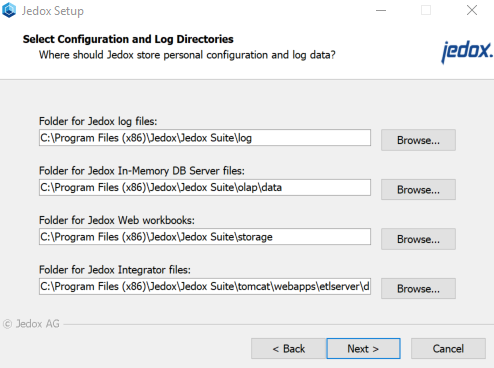Click the Jedox Setup title bar icon
This screenshot has width=494, height=368.
[x=9, y=10]
